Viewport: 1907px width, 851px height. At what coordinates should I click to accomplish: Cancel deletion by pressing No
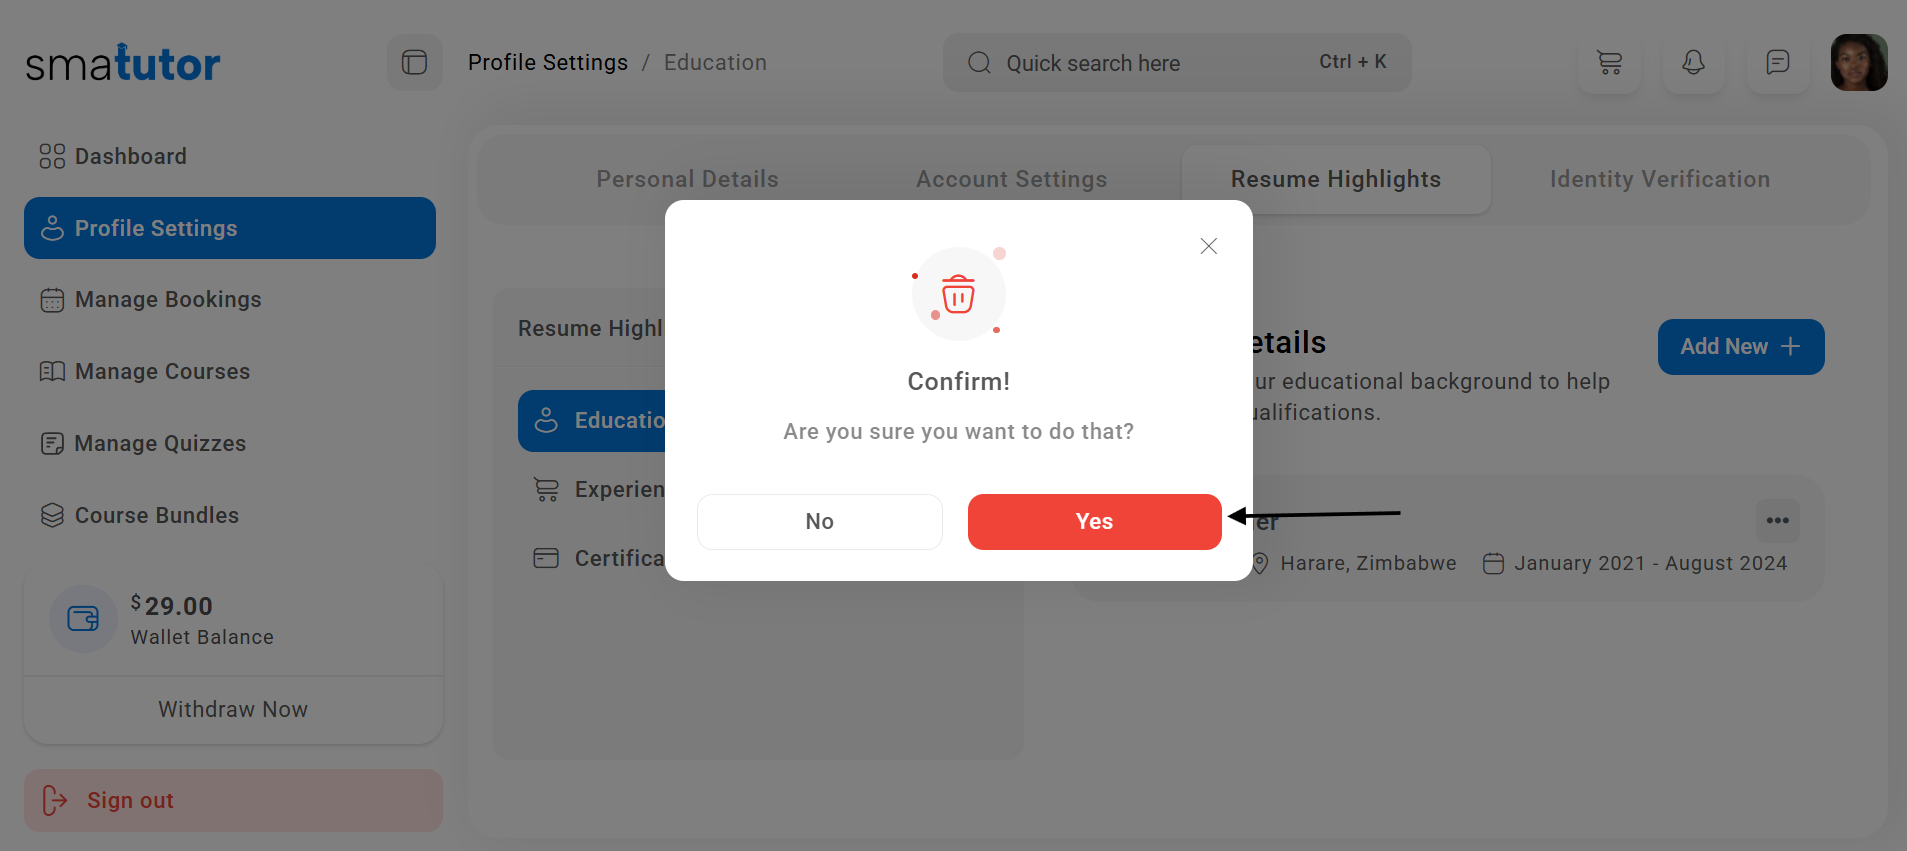(819, 522)
